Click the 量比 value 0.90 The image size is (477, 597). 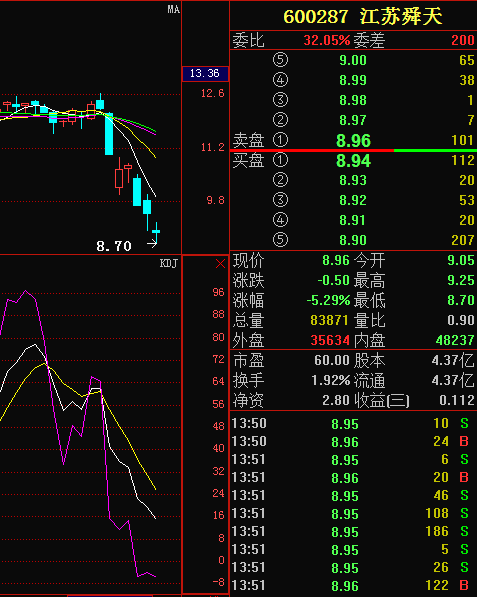point(461,320)
